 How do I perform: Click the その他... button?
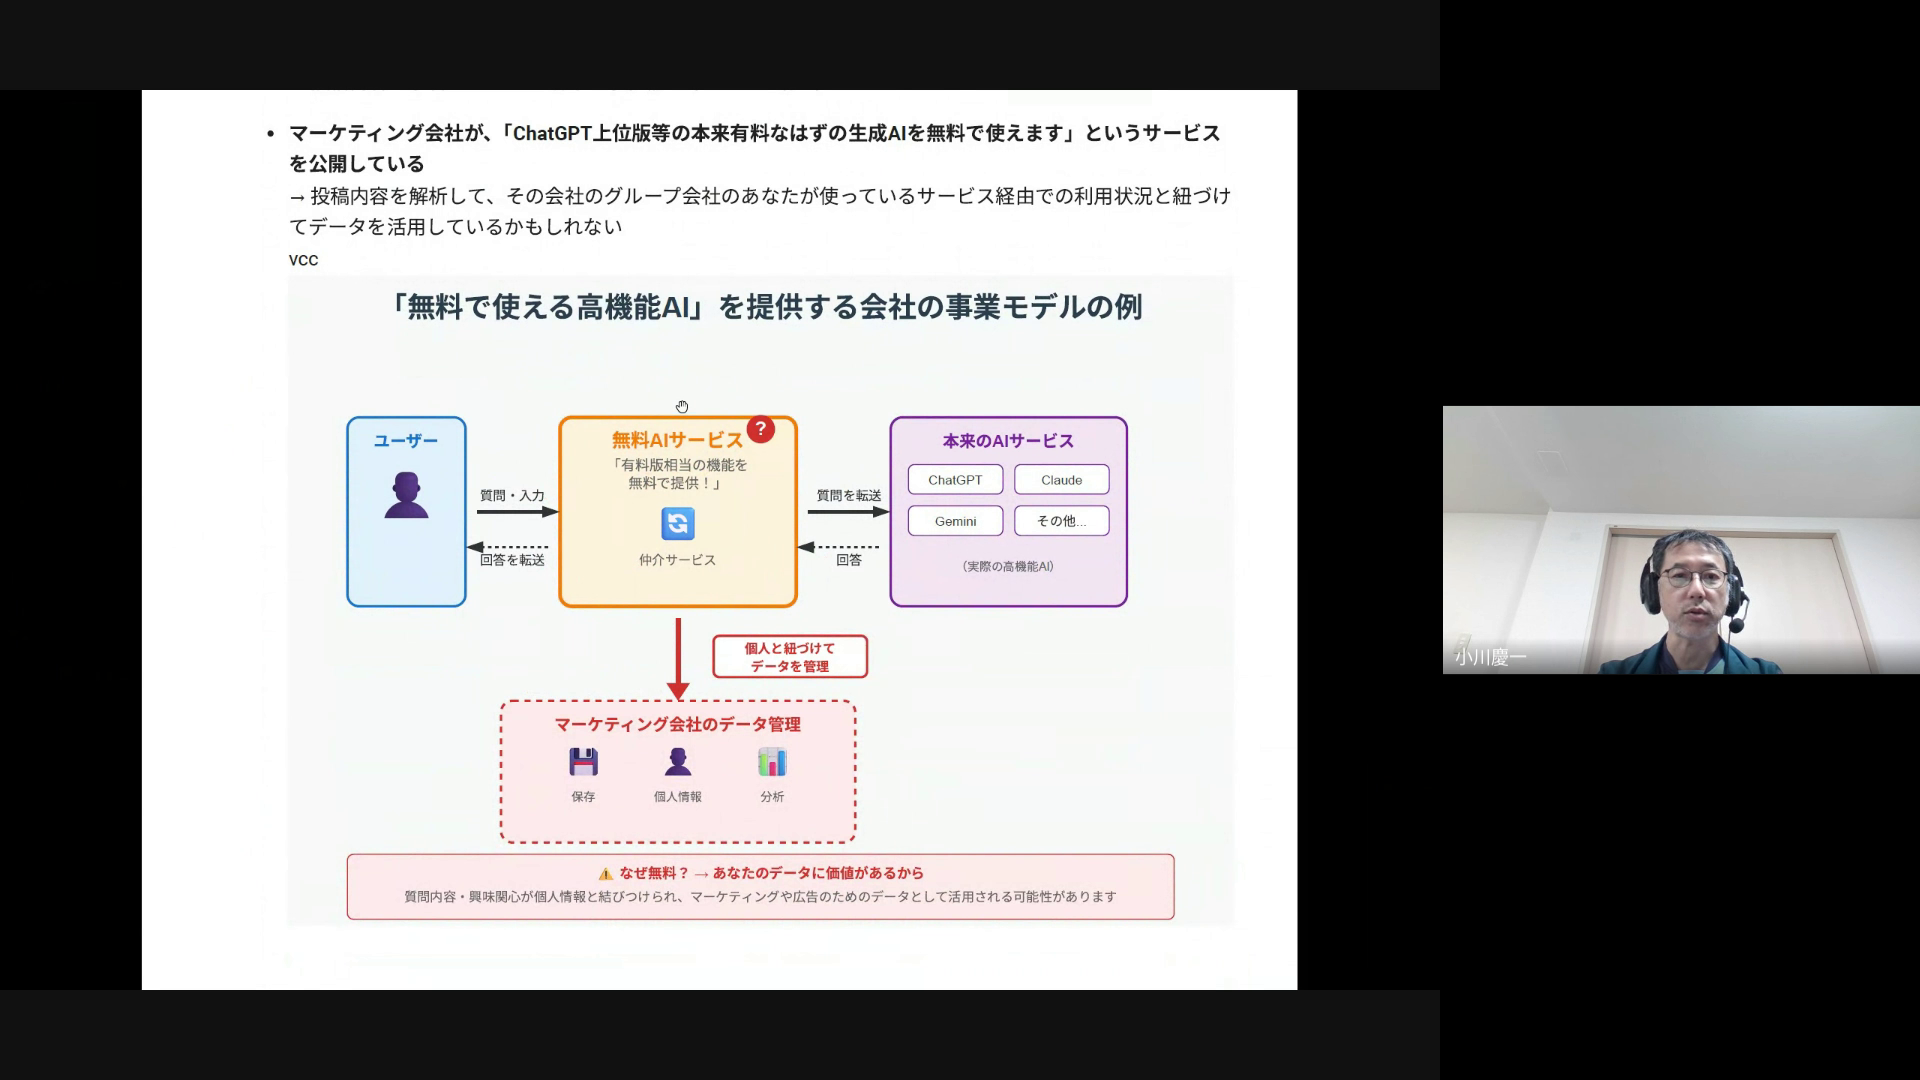point(1061,521)
